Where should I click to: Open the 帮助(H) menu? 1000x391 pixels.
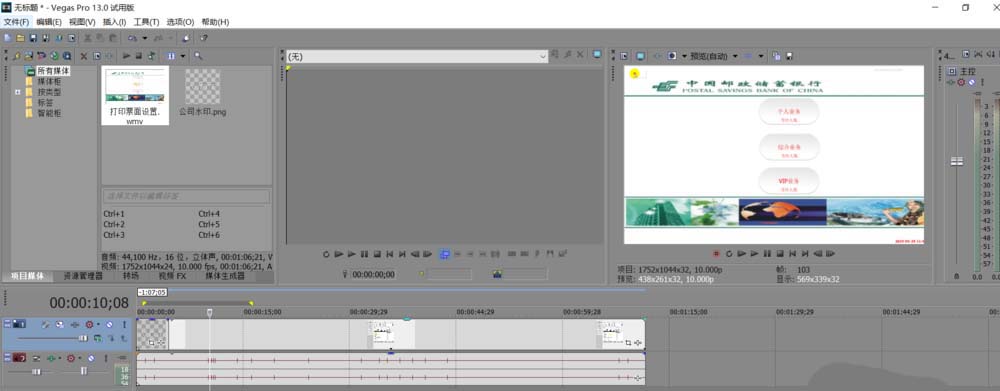(215, 22)
